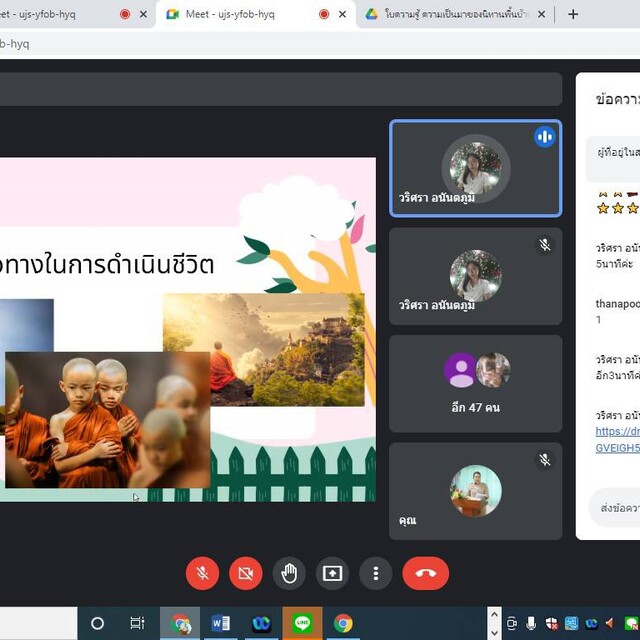Image resolution: width=640 pixels, height=640 pixels.
Task: Click the Task View taskbar icon
Action: click(x=137, y=623)
